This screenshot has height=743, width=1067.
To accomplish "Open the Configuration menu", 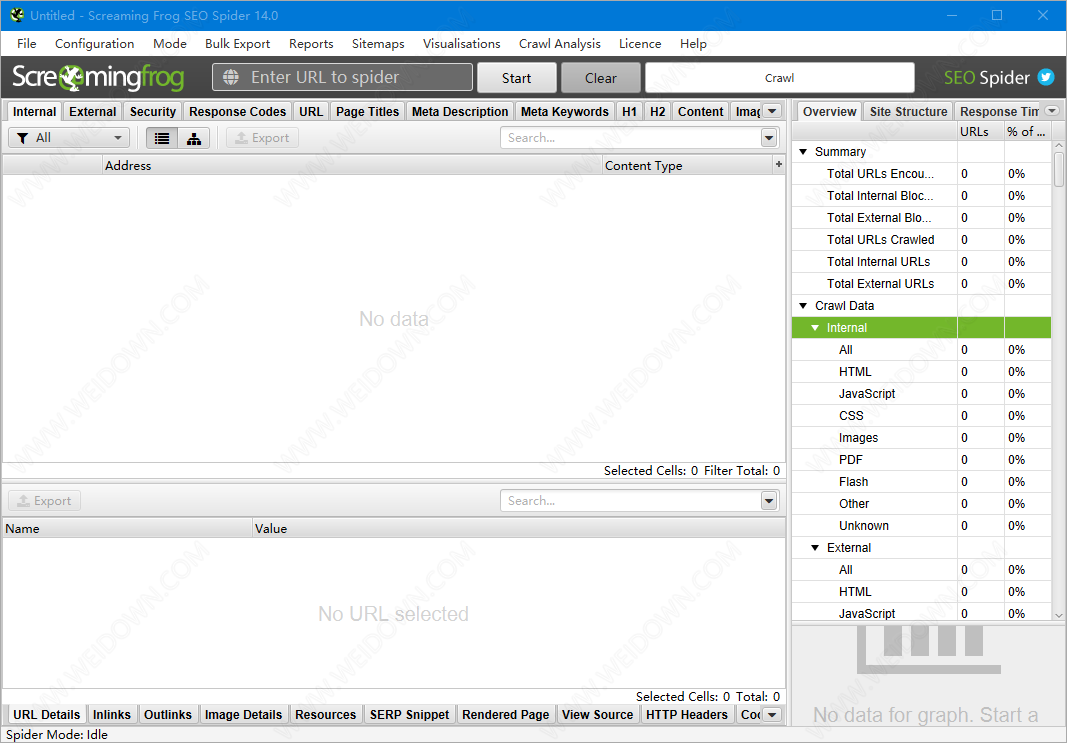I will 95,44.
